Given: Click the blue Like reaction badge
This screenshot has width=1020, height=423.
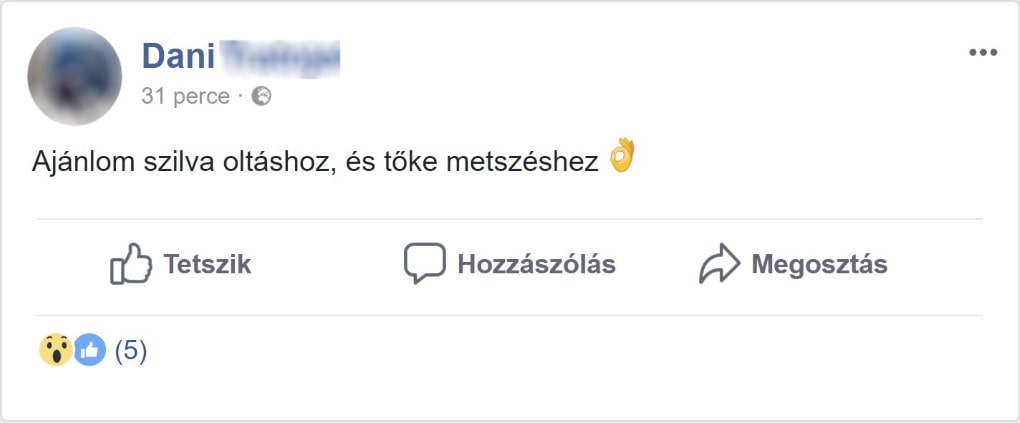Looking at the screenshot, I should click(x=89, y=350).
